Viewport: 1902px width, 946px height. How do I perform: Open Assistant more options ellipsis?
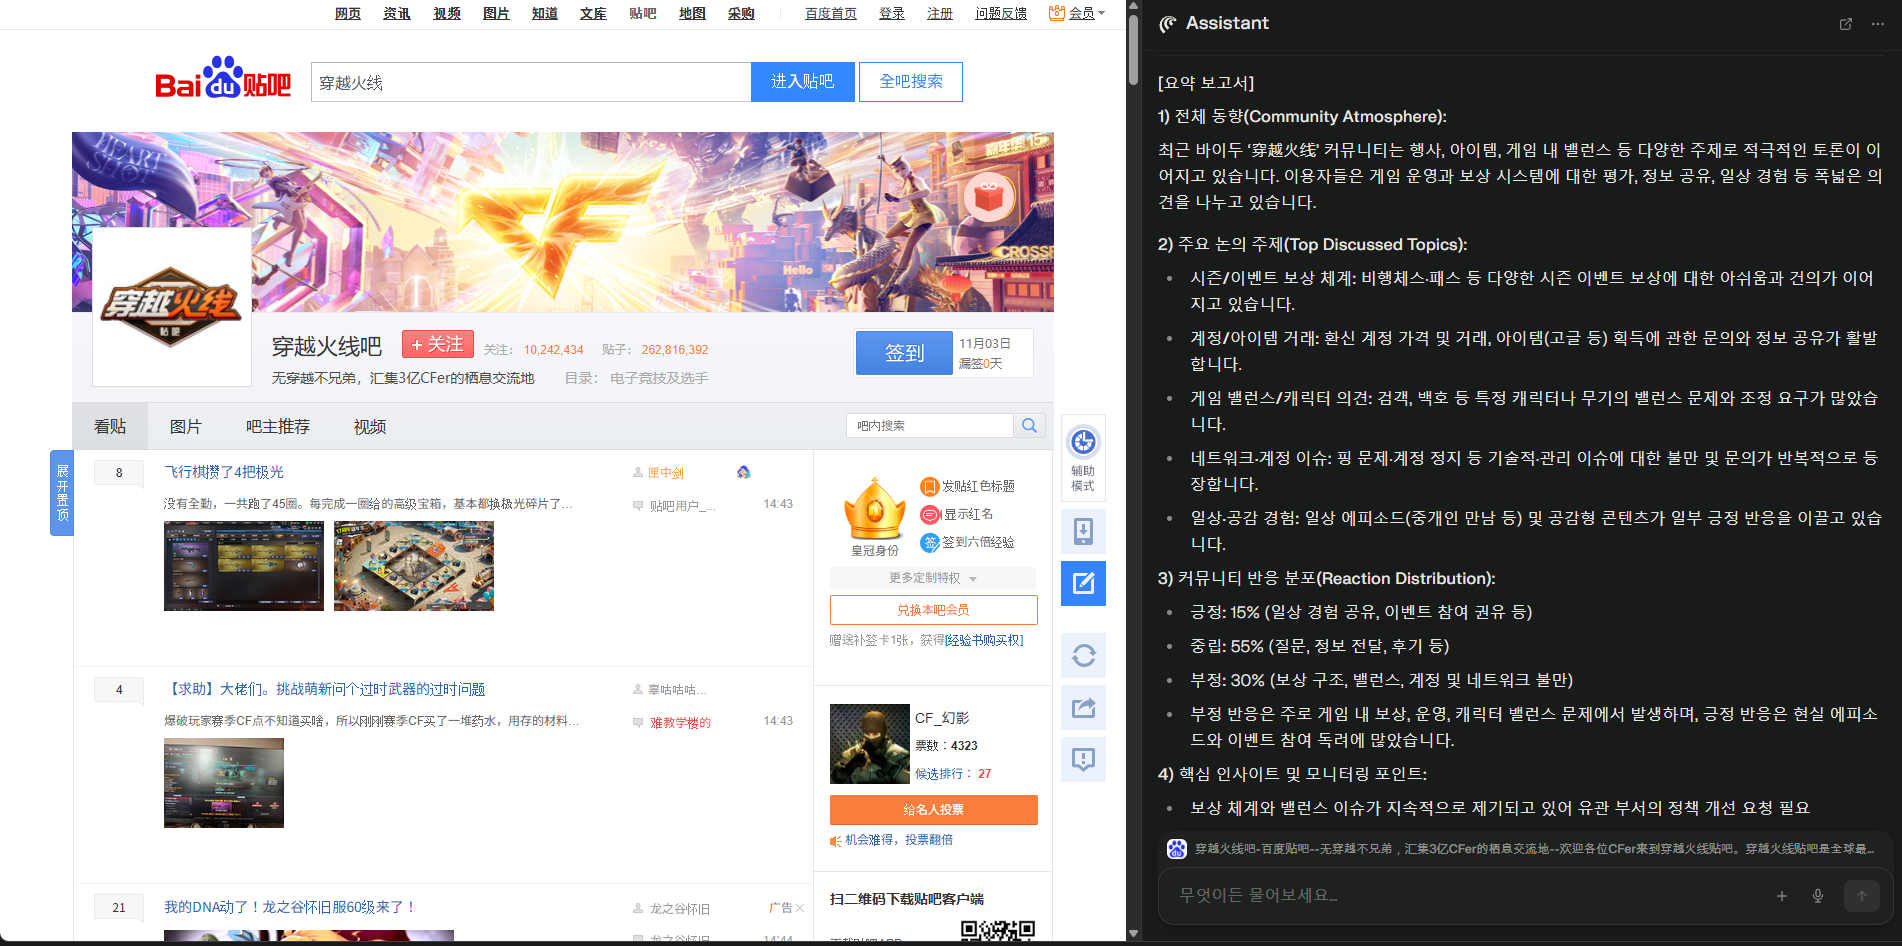coord(1878,24)
